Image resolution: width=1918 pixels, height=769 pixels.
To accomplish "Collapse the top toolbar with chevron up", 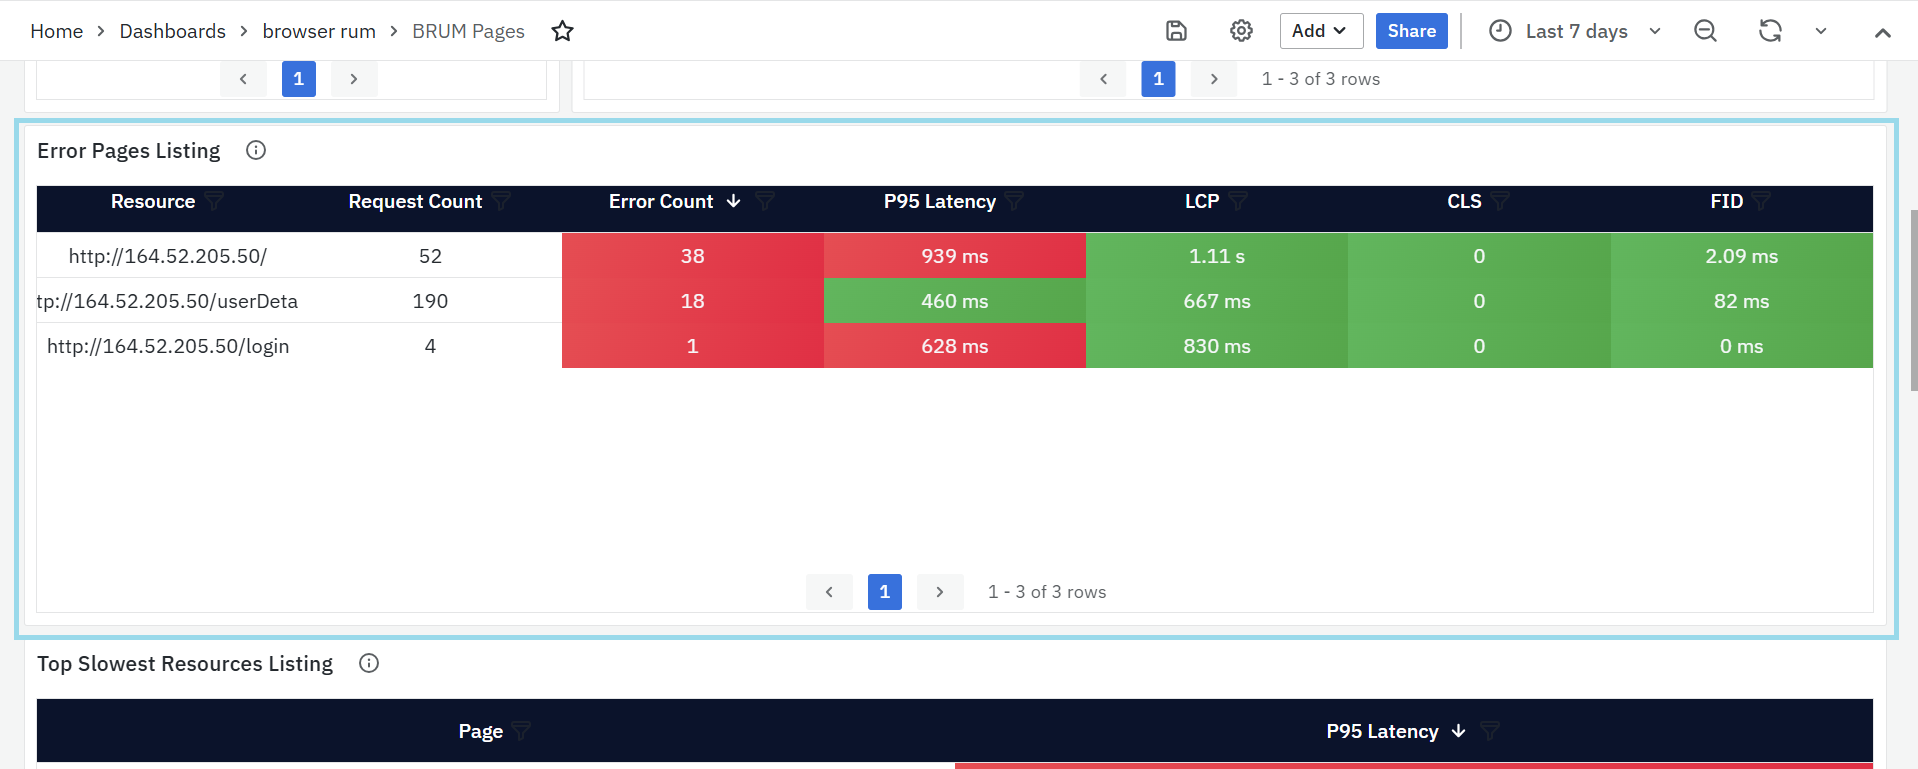I will click(1882, 32).
